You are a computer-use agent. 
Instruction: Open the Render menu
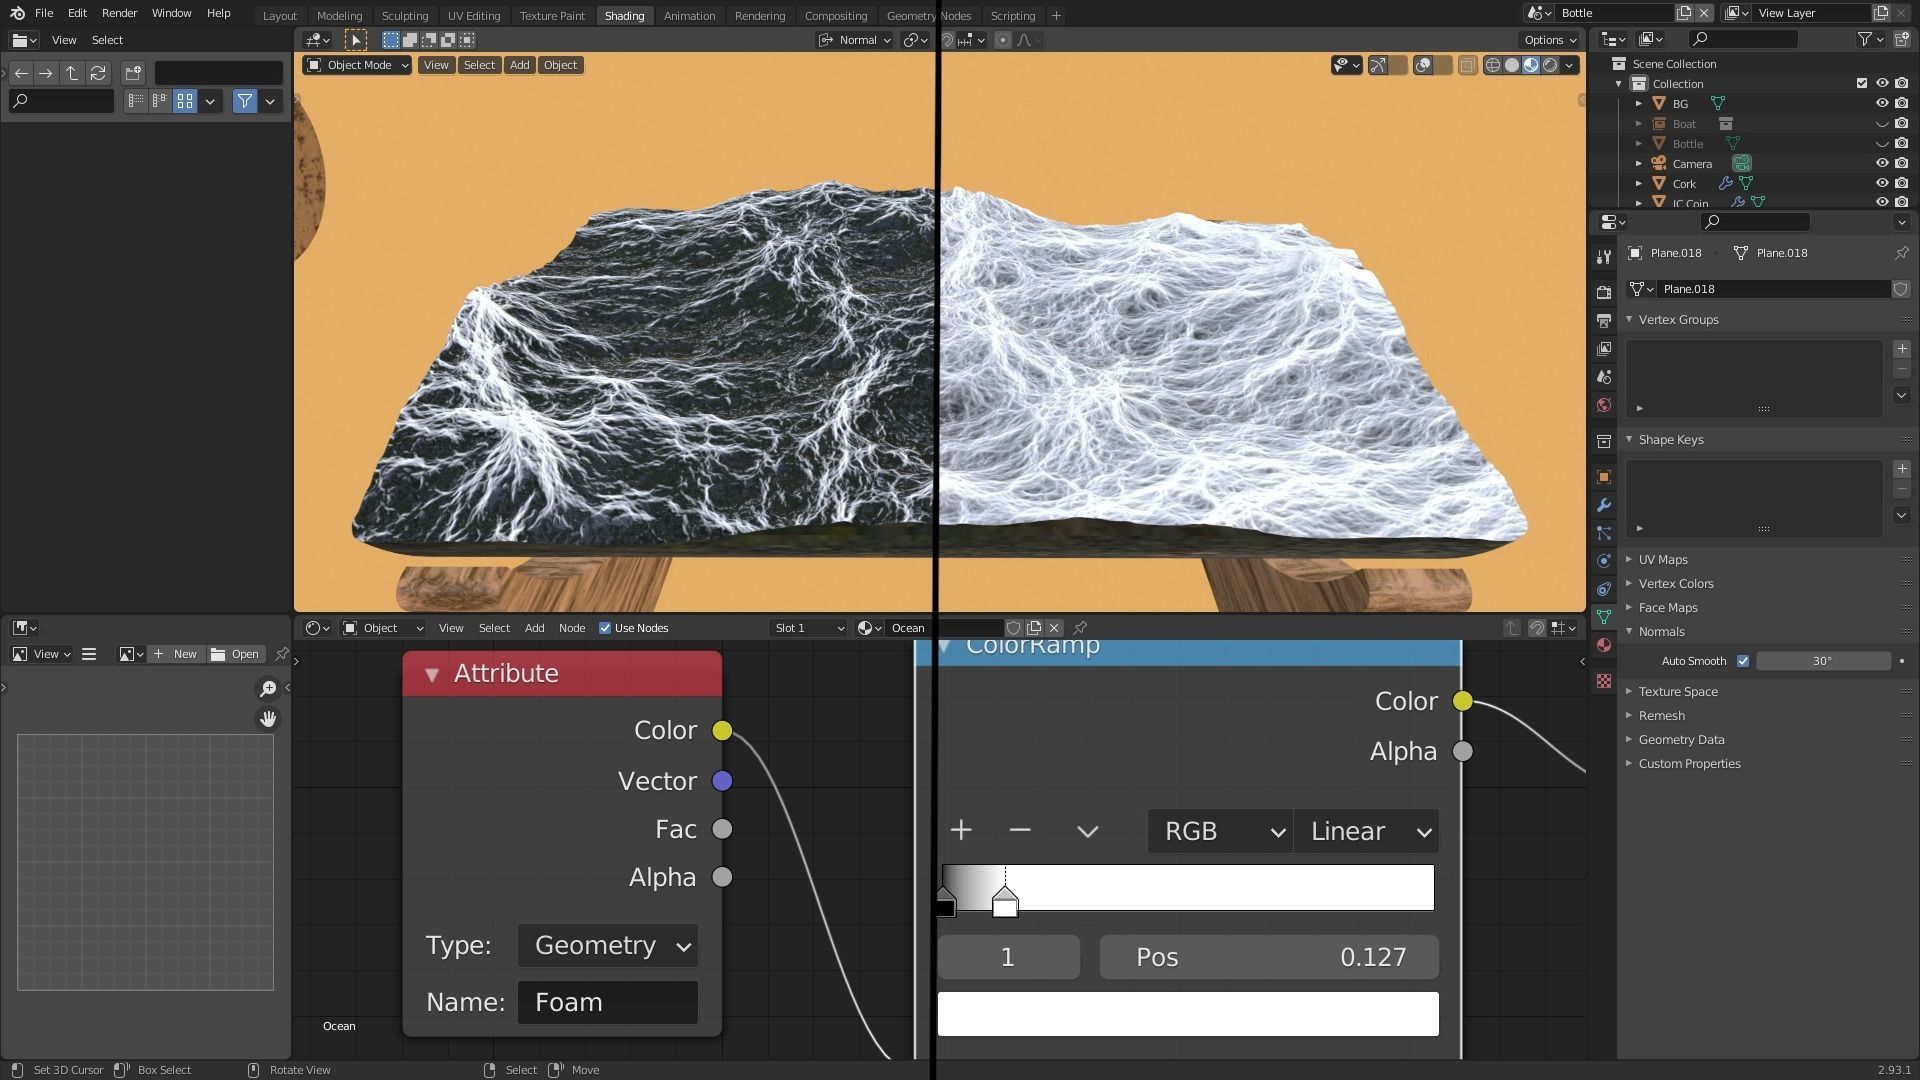[119, 13]
